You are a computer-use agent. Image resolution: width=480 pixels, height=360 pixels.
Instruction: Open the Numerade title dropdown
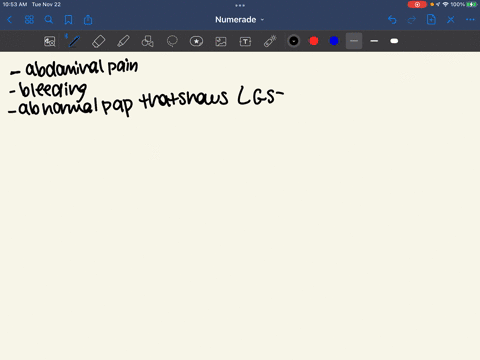[239, 20]
